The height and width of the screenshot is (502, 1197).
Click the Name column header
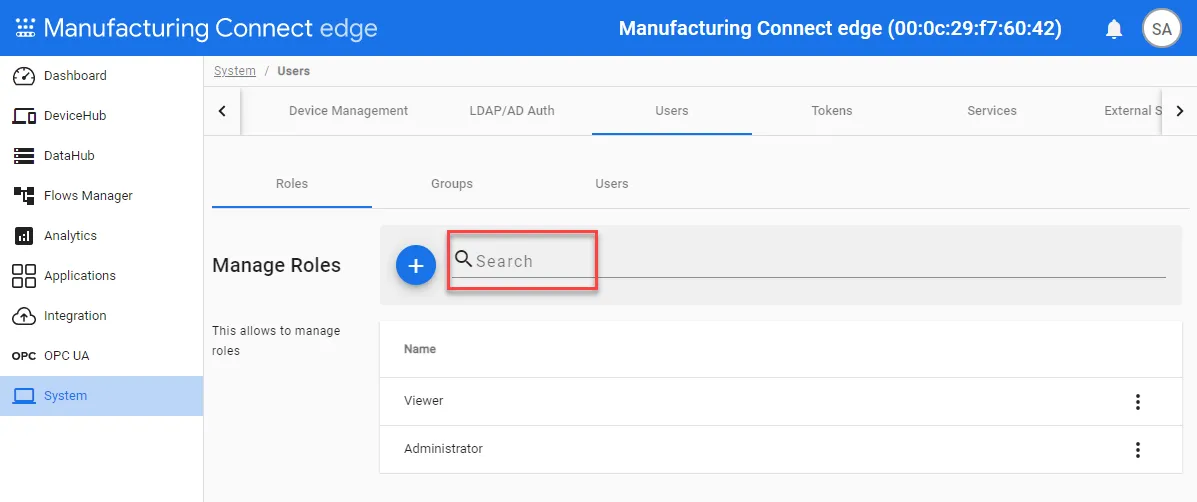[x=420, y=349]
